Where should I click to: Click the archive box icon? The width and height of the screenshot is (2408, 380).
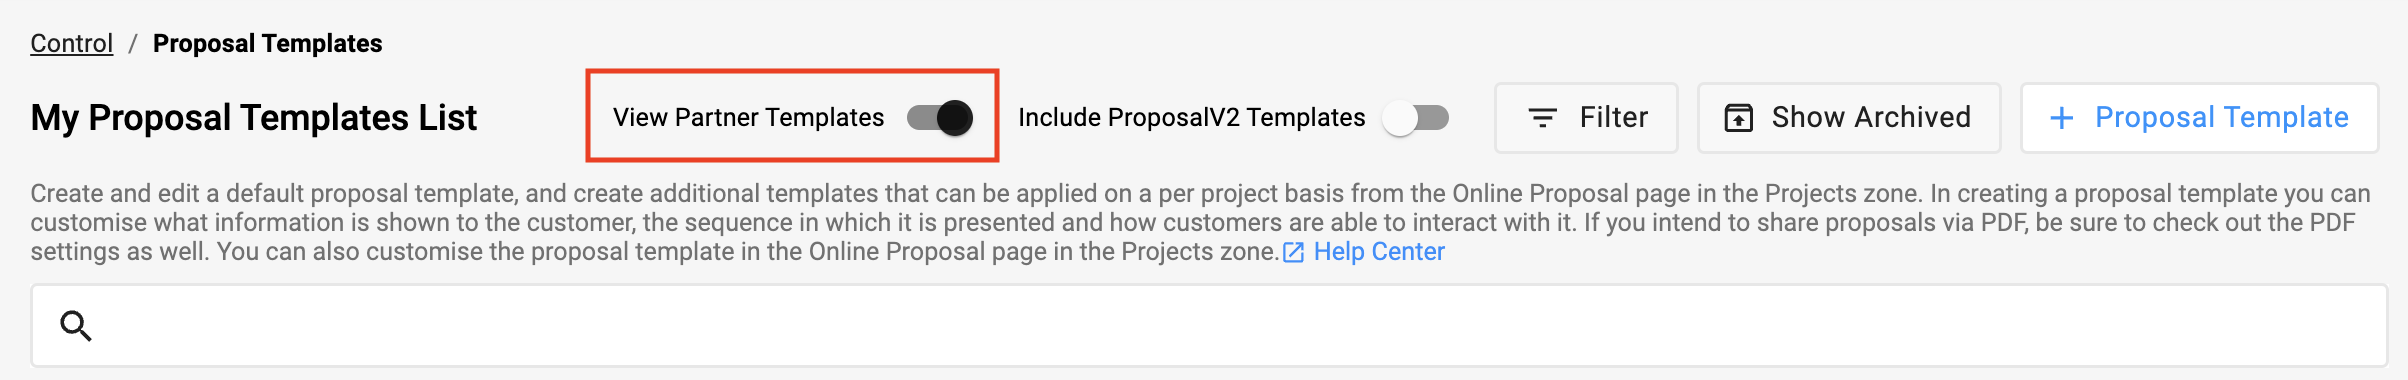[1739, 118]
